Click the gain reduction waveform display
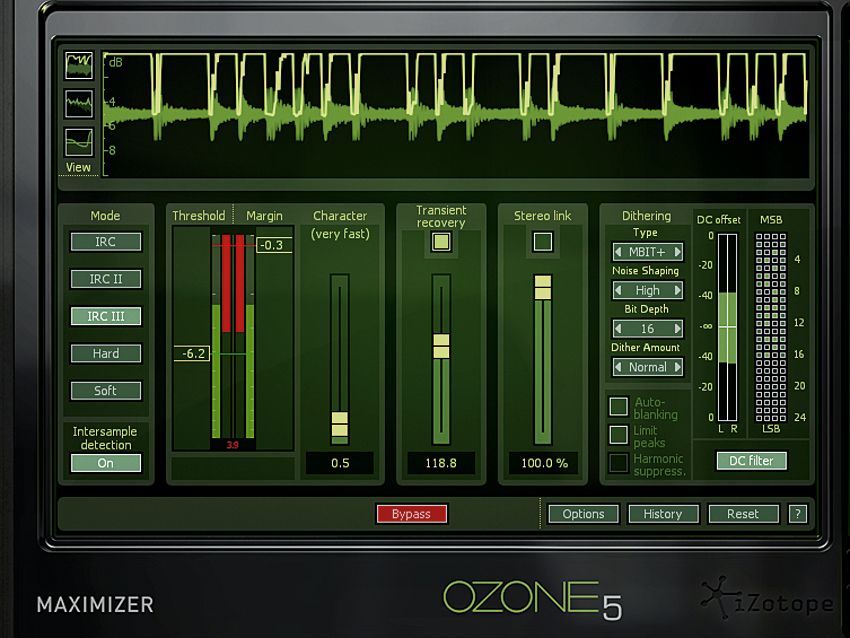This screenshot has width=850, height=638. coord(455,114)
